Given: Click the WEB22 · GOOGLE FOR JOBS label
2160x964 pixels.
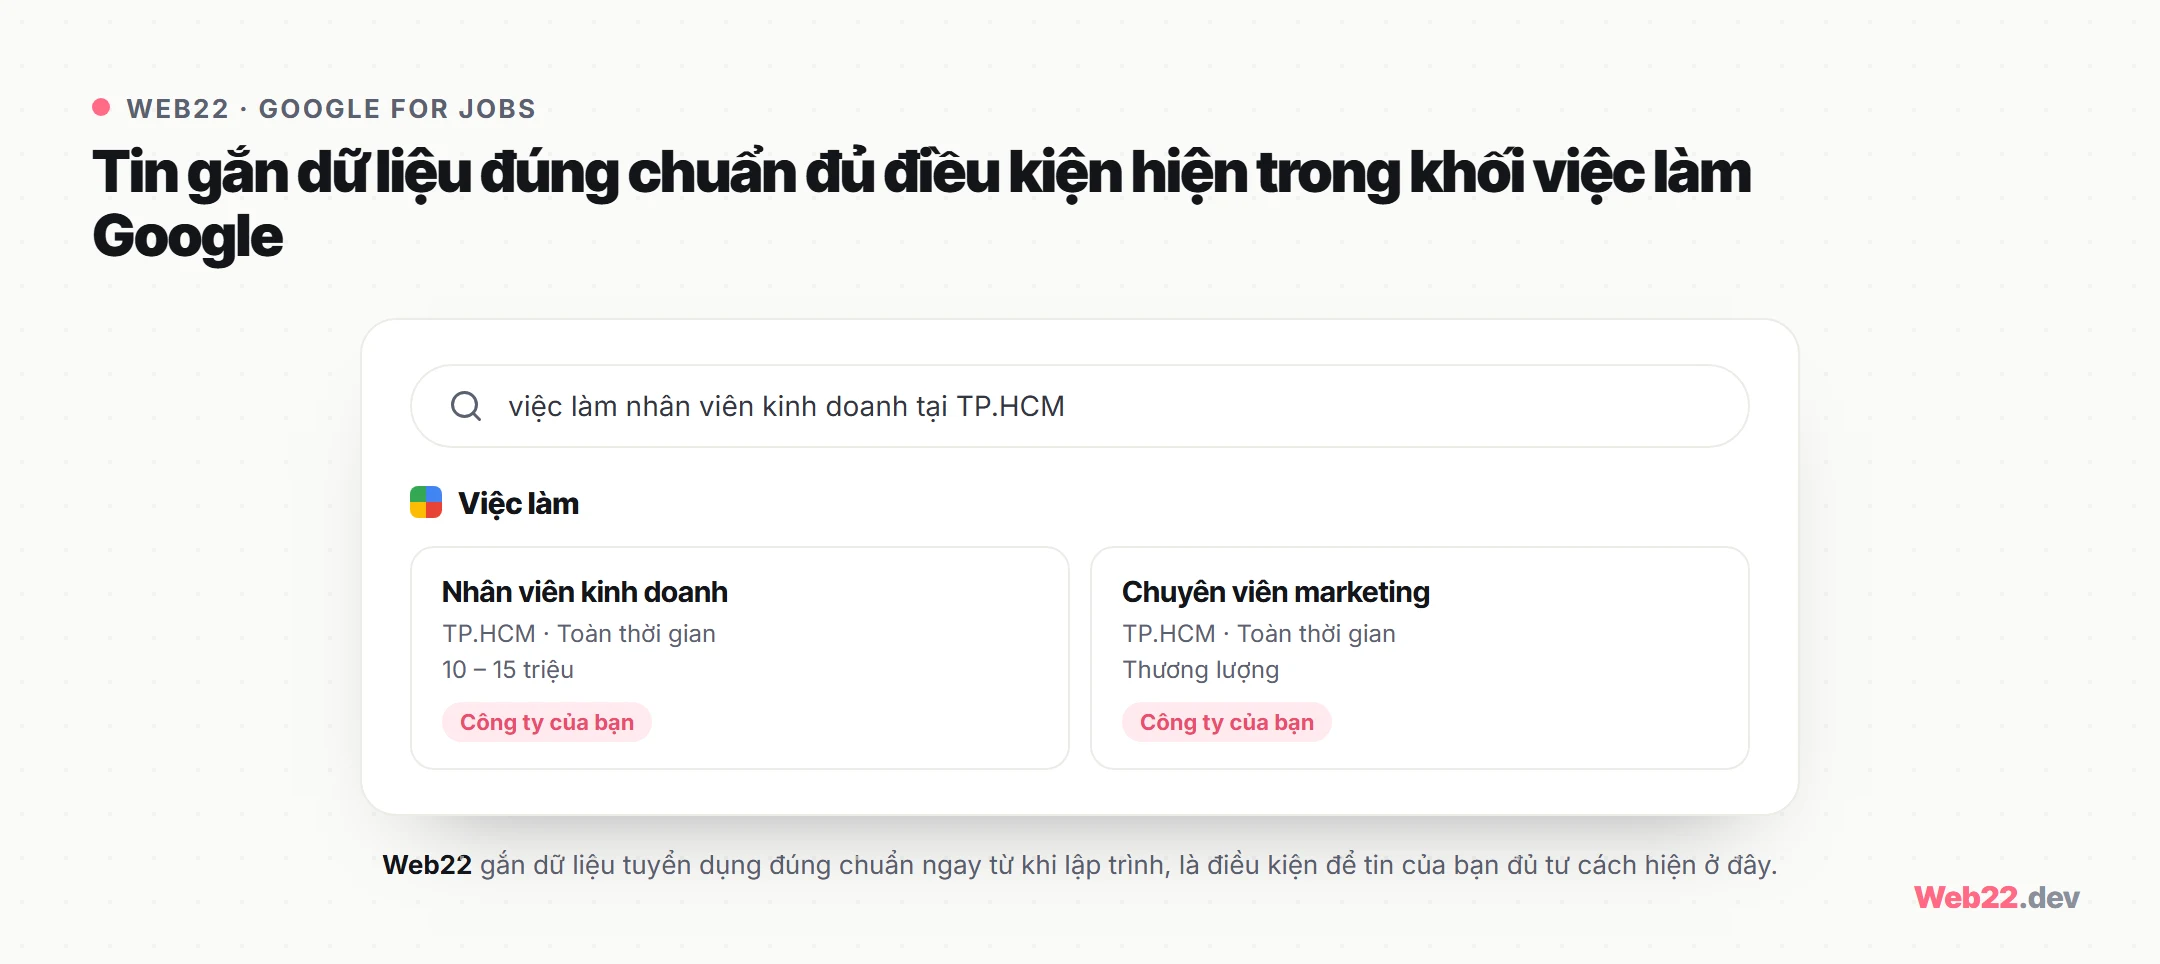Looking at the screenshot, I should [x=331, y=108].
